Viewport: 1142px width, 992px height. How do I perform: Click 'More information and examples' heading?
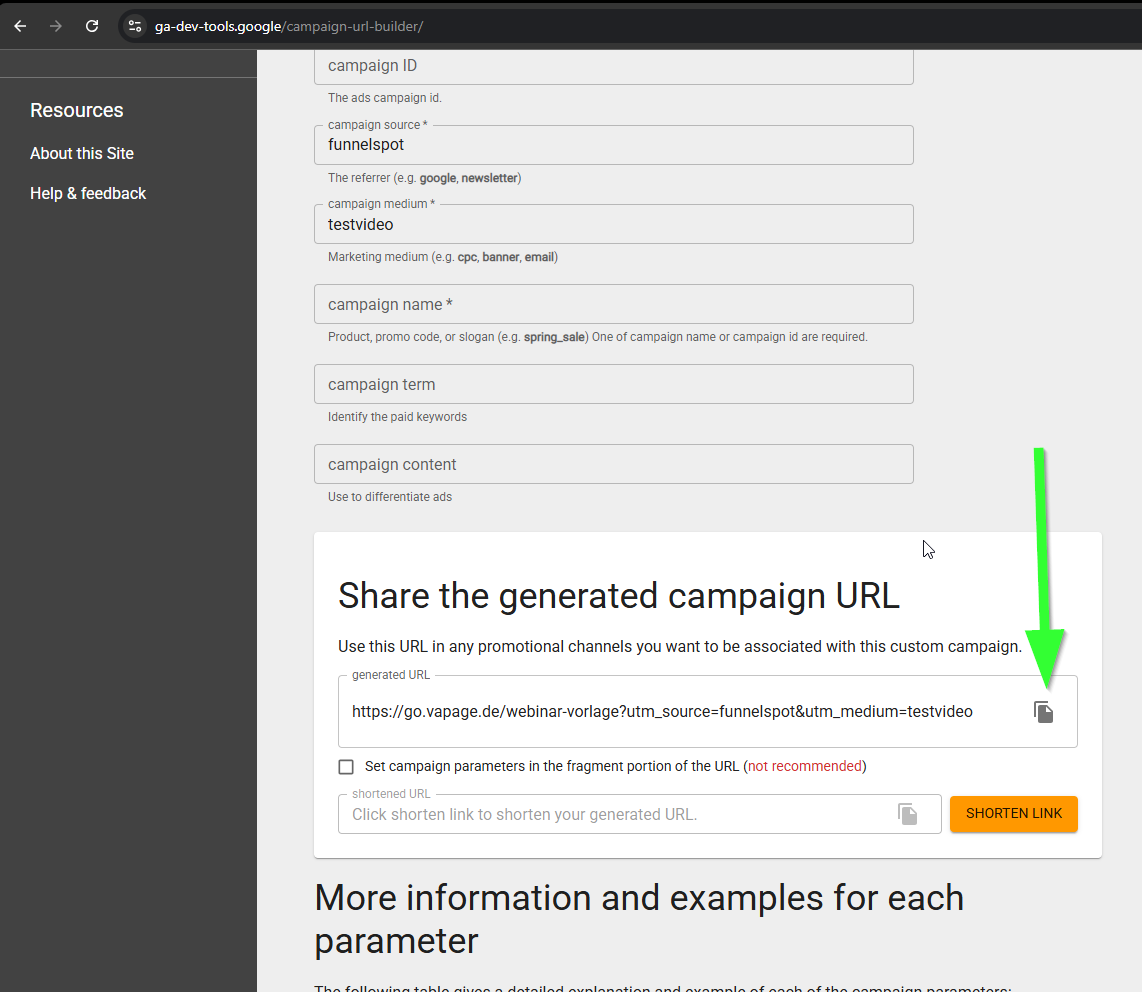(639, 919)
